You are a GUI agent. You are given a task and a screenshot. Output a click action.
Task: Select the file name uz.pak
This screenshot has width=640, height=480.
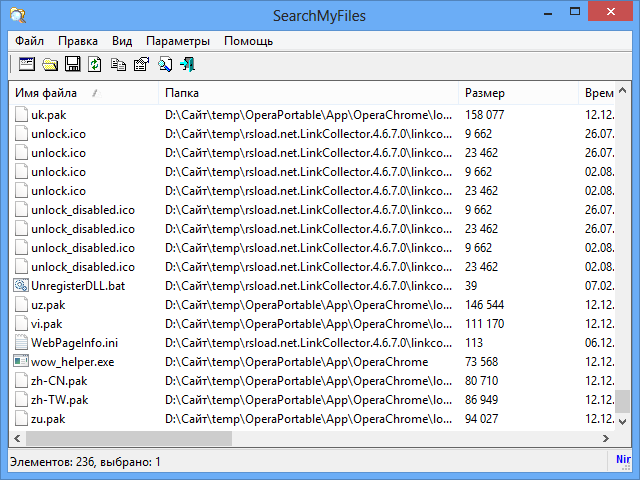pos(48,305)
